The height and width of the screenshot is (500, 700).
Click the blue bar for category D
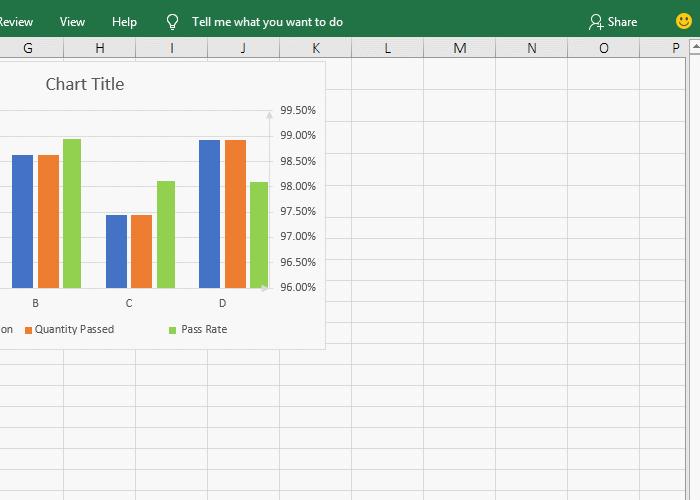point(209,214)
